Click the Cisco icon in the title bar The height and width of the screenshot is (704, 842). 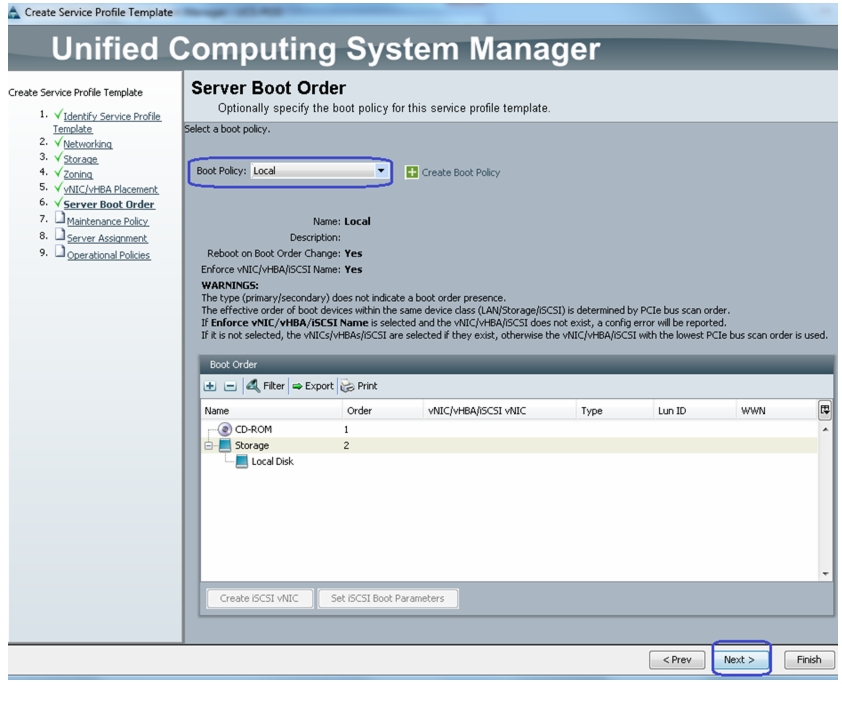(14, 12)
